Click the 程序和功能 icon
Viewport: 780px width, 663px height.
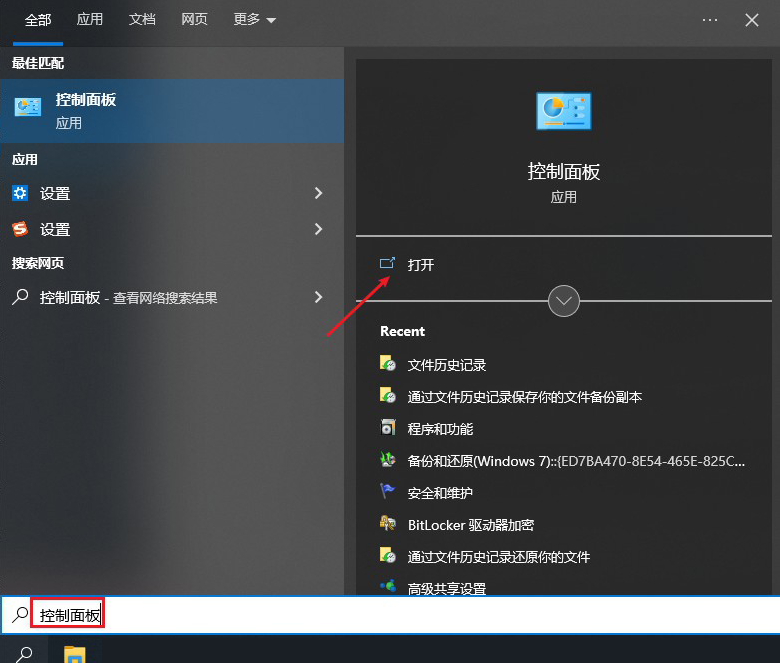point(388,427)
